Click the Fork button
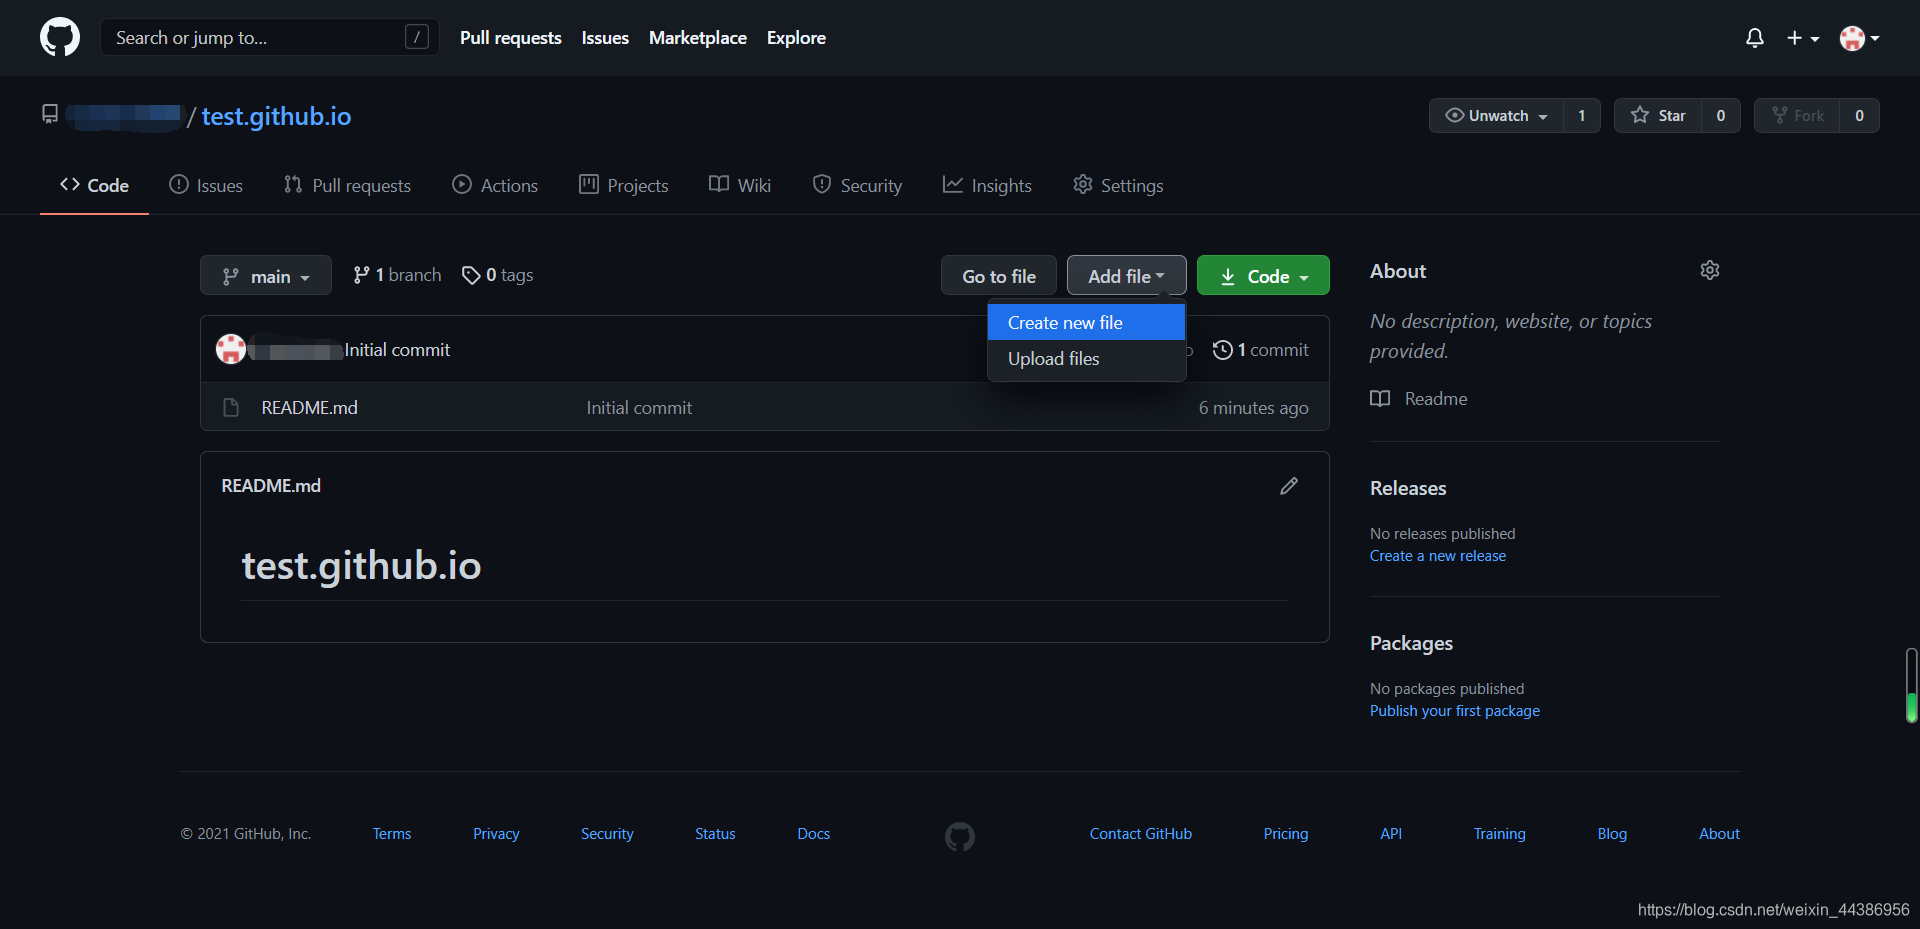The image size is (1920, 929). pos(1797,116)
